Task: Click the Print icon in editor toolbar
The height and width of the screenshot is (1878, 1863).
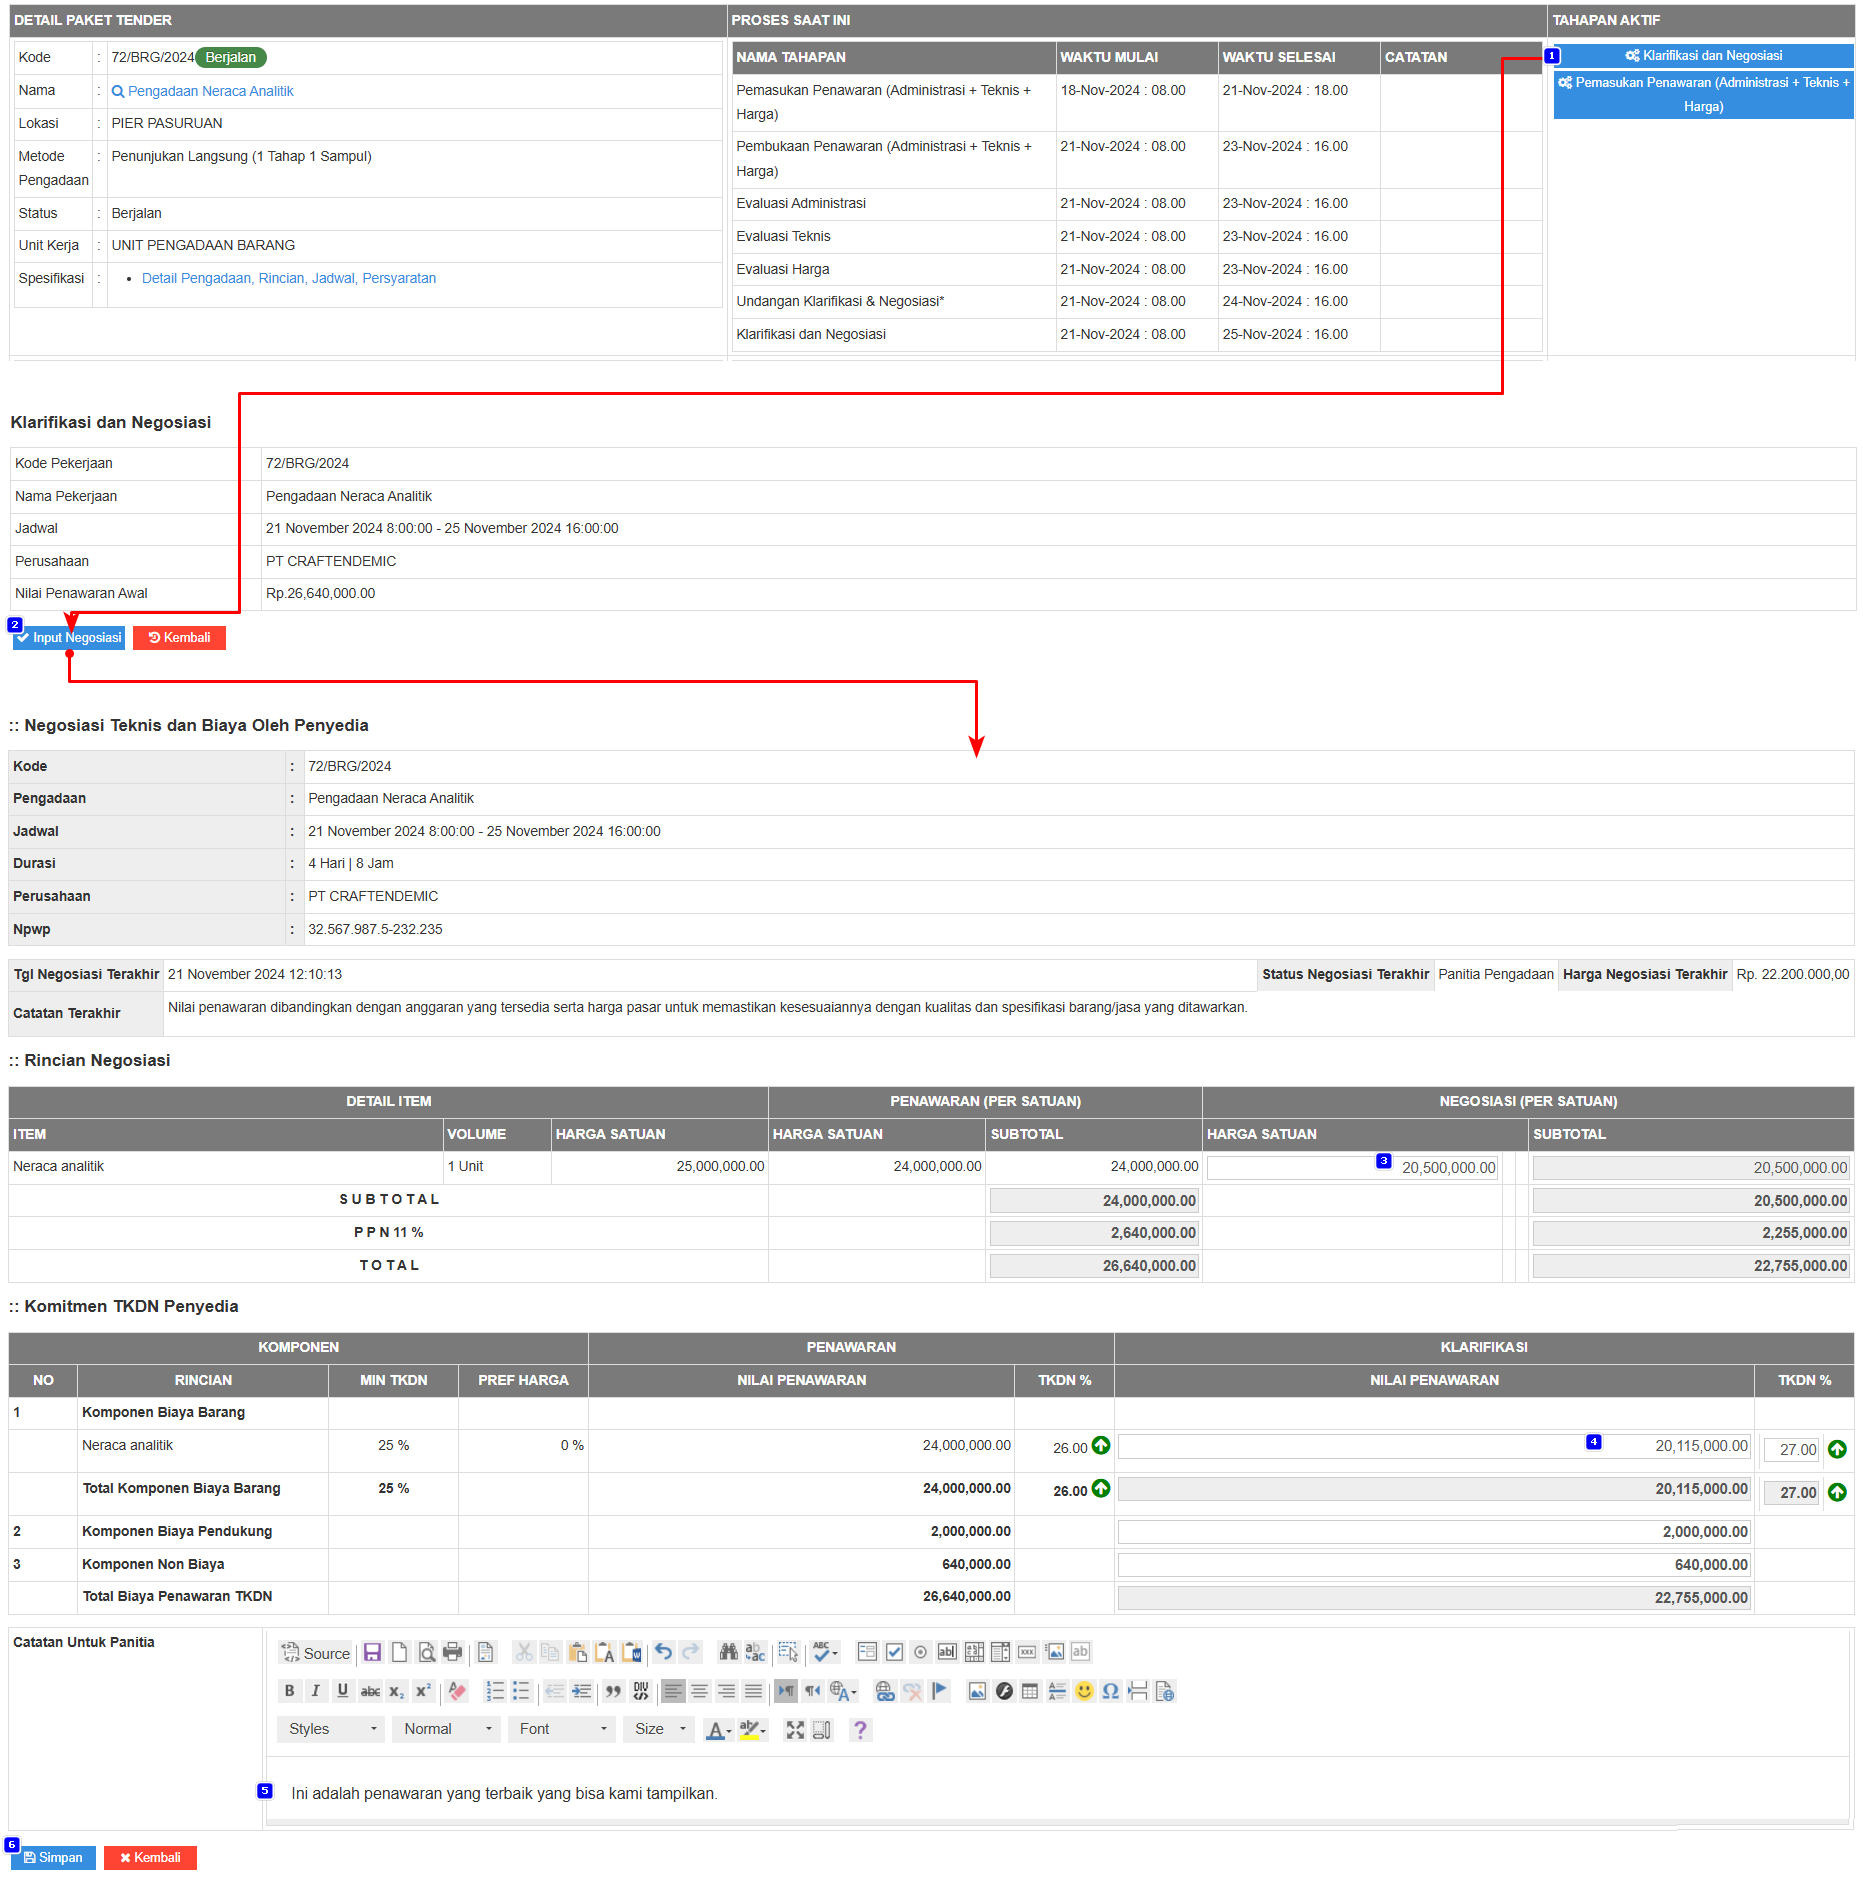Action: (453, 1652)
